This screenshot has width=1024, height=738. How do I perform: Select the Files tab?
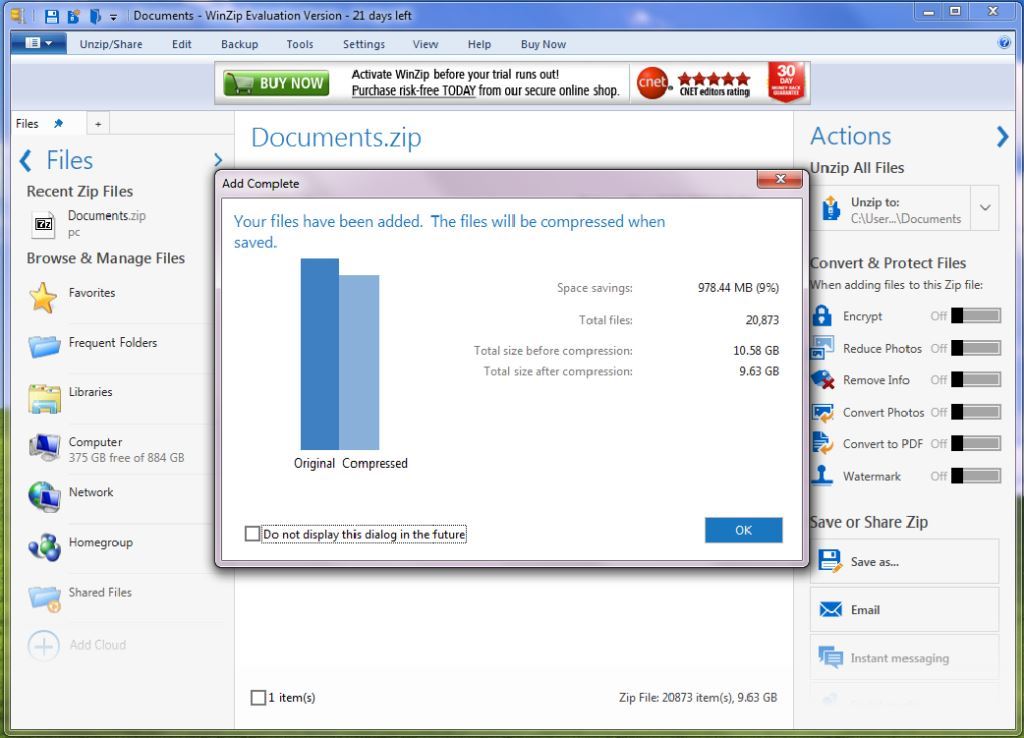click(27, 123)
